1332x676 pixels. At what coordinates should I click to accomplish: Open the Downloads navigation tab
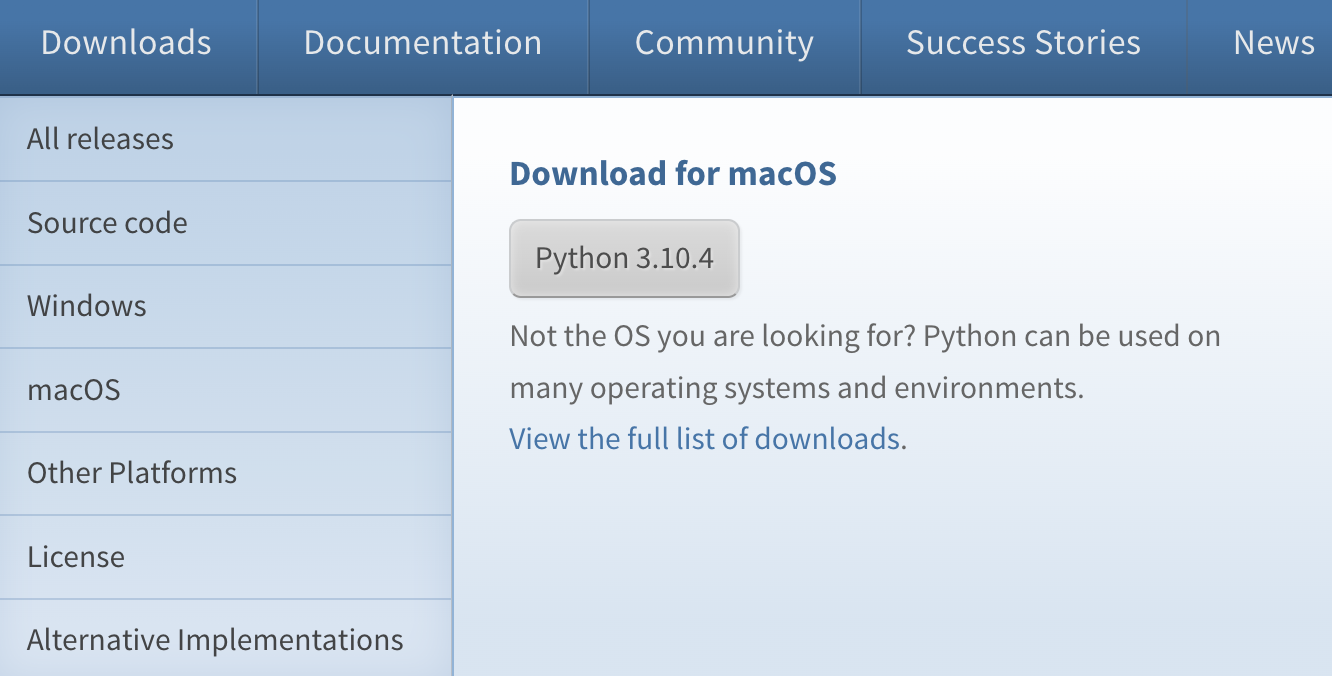click(x=126, y=43)
